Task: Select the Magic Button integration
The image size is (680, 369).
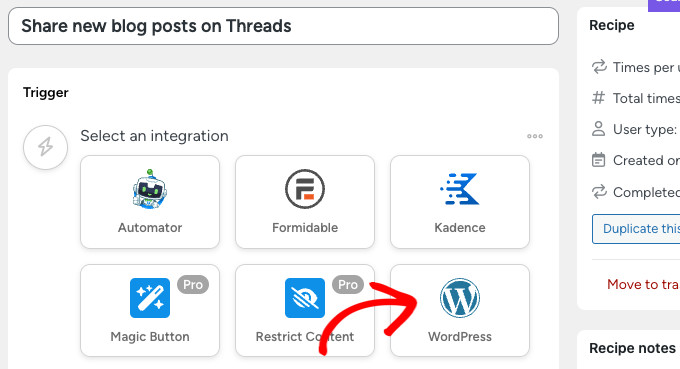Action: click(150, 310)
